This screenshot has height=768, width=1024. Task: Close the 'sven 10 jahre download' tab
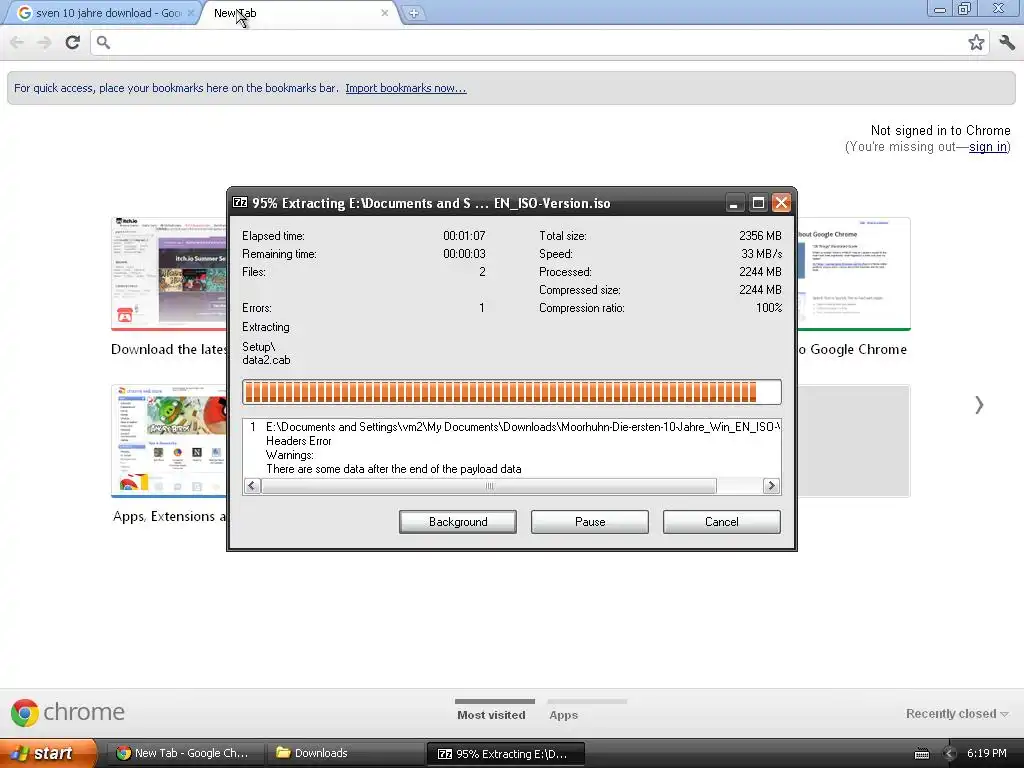point(191,13)
